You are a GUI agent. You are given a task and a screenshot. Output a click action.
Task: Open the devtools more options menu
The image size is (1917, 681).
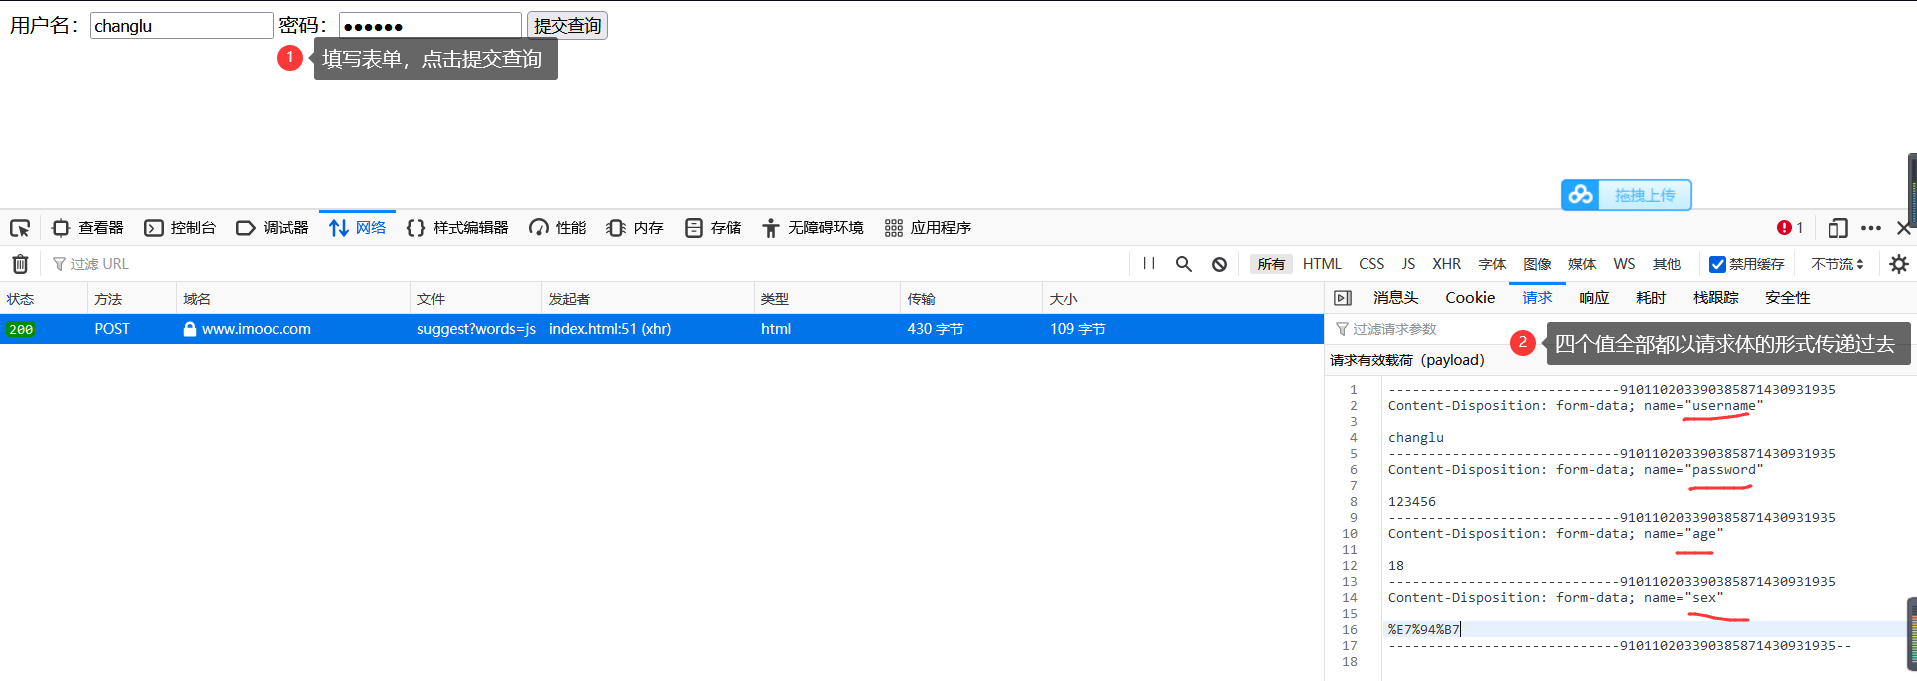(x=1871, y=228)
